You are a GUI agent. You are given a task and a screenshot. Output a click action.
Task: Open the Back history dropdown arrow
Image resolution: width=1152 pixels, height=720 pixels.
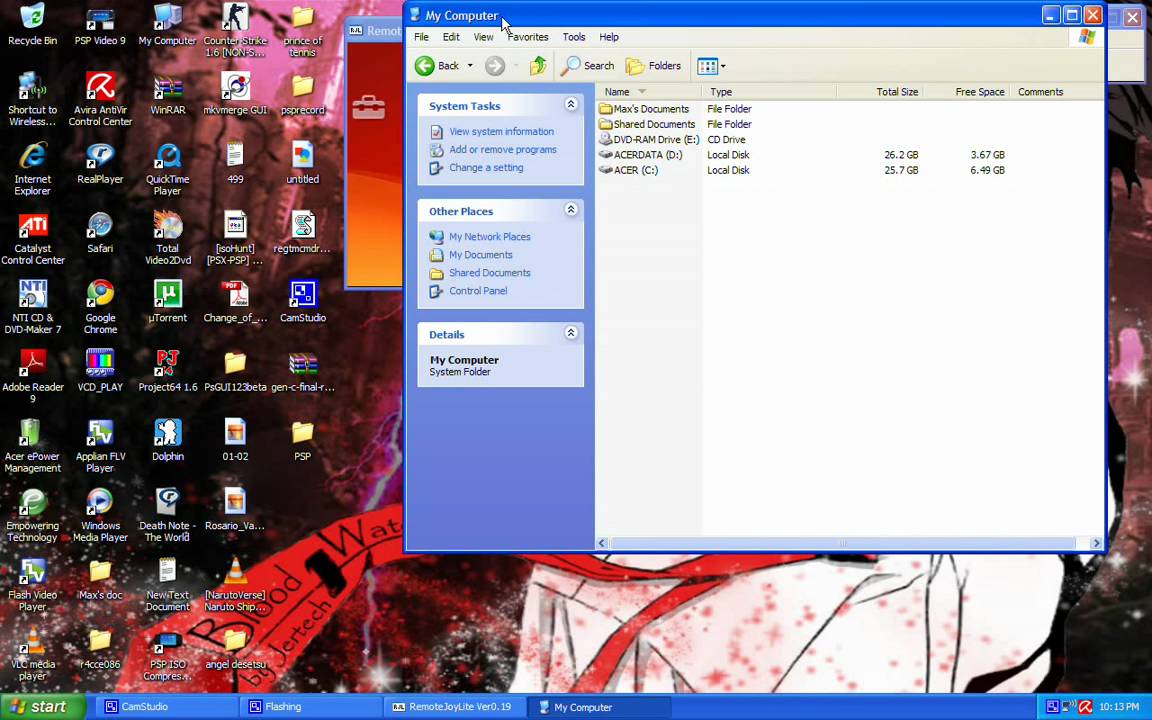[470, 66]
